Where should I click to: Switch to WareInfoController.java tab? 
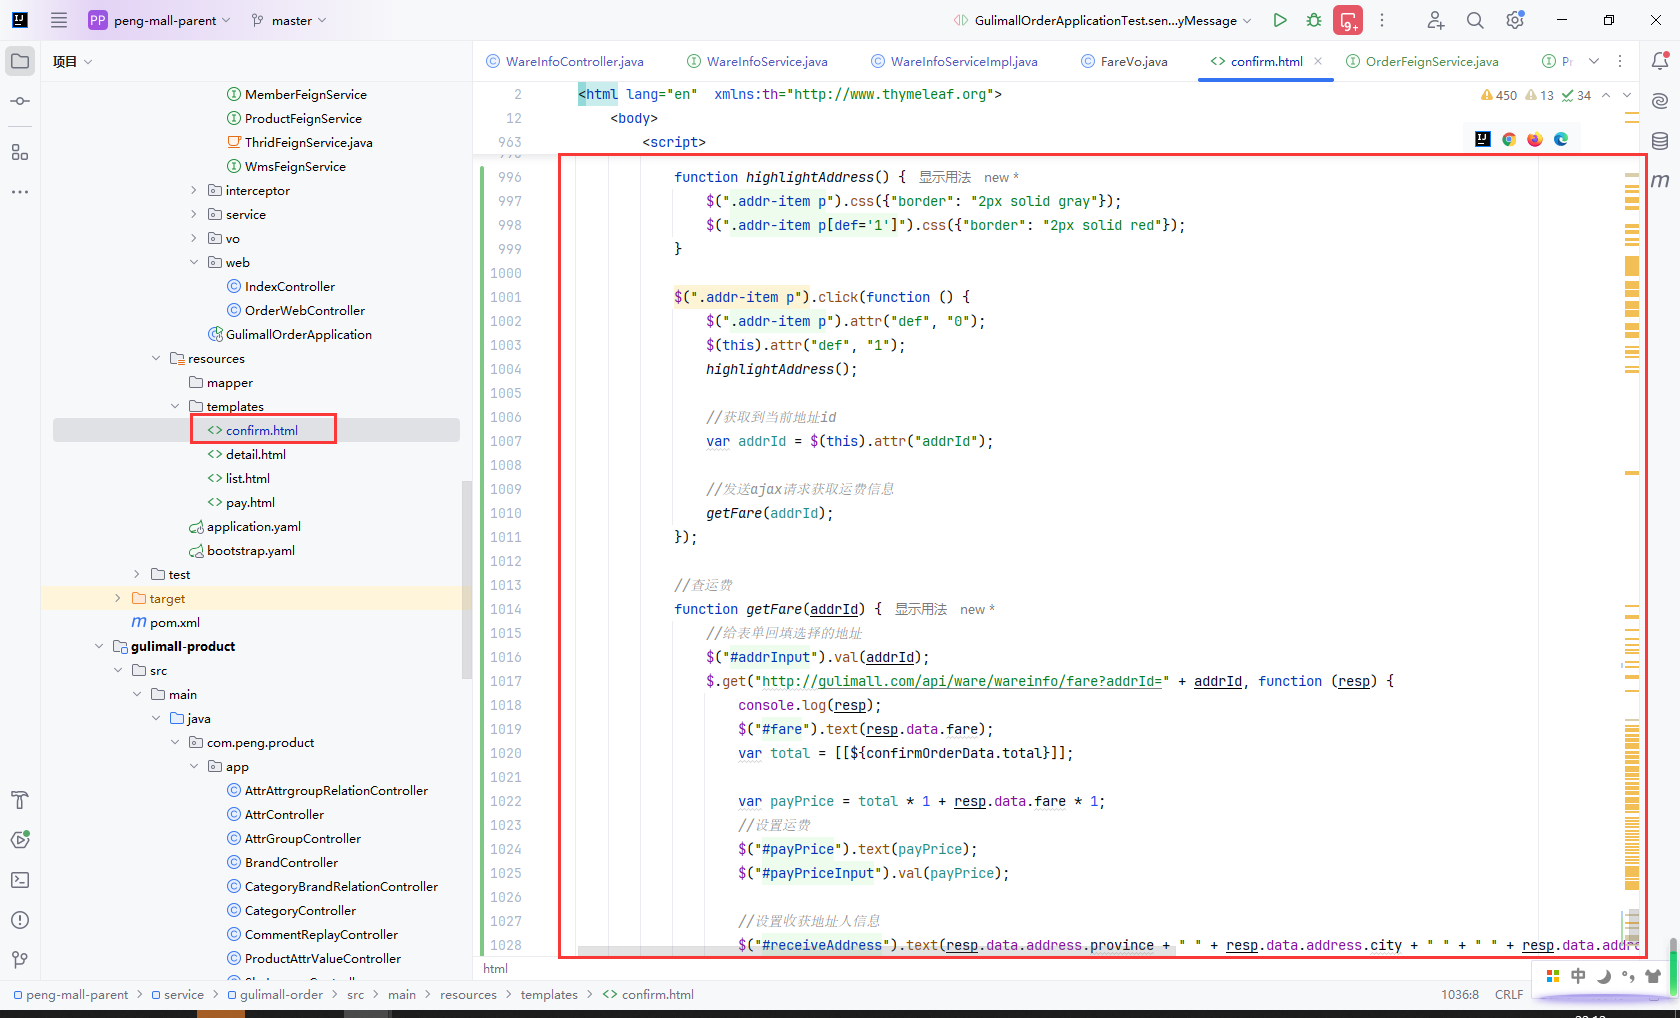click(x=565, y=61)
